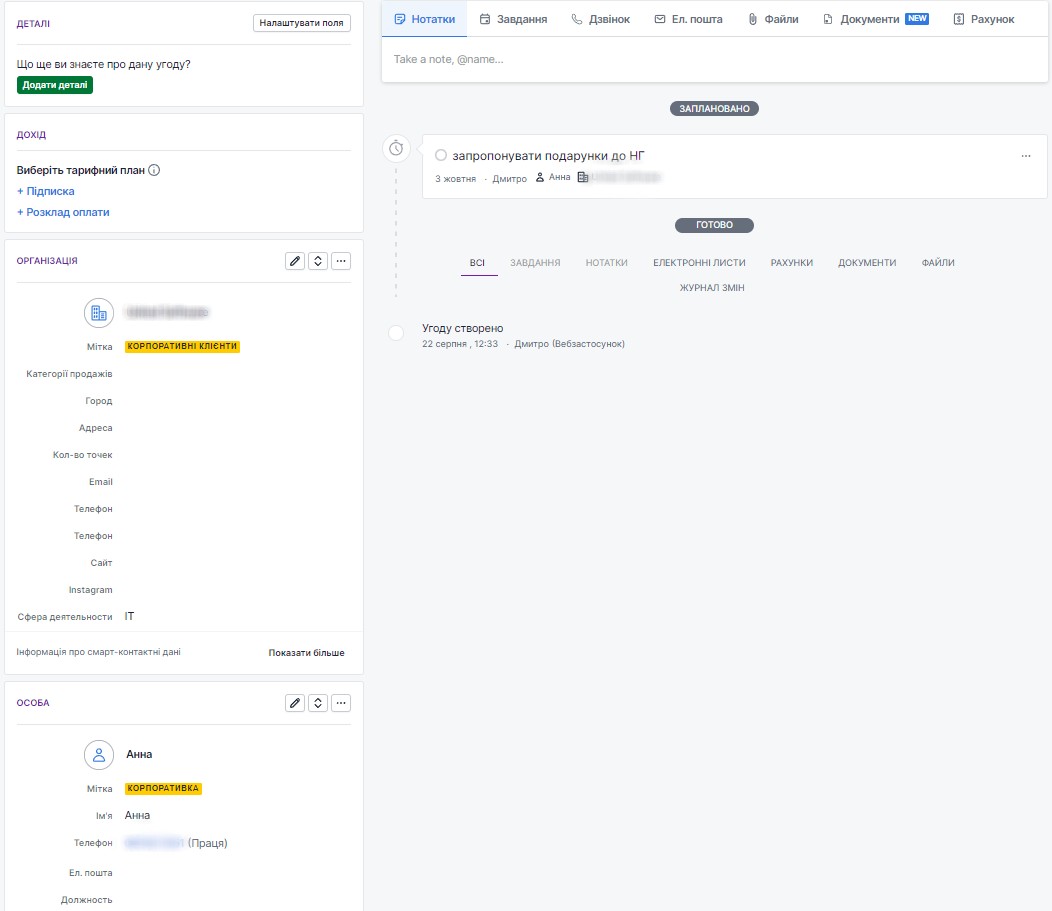Click the Ім'я value Анна

pos(138,816)
